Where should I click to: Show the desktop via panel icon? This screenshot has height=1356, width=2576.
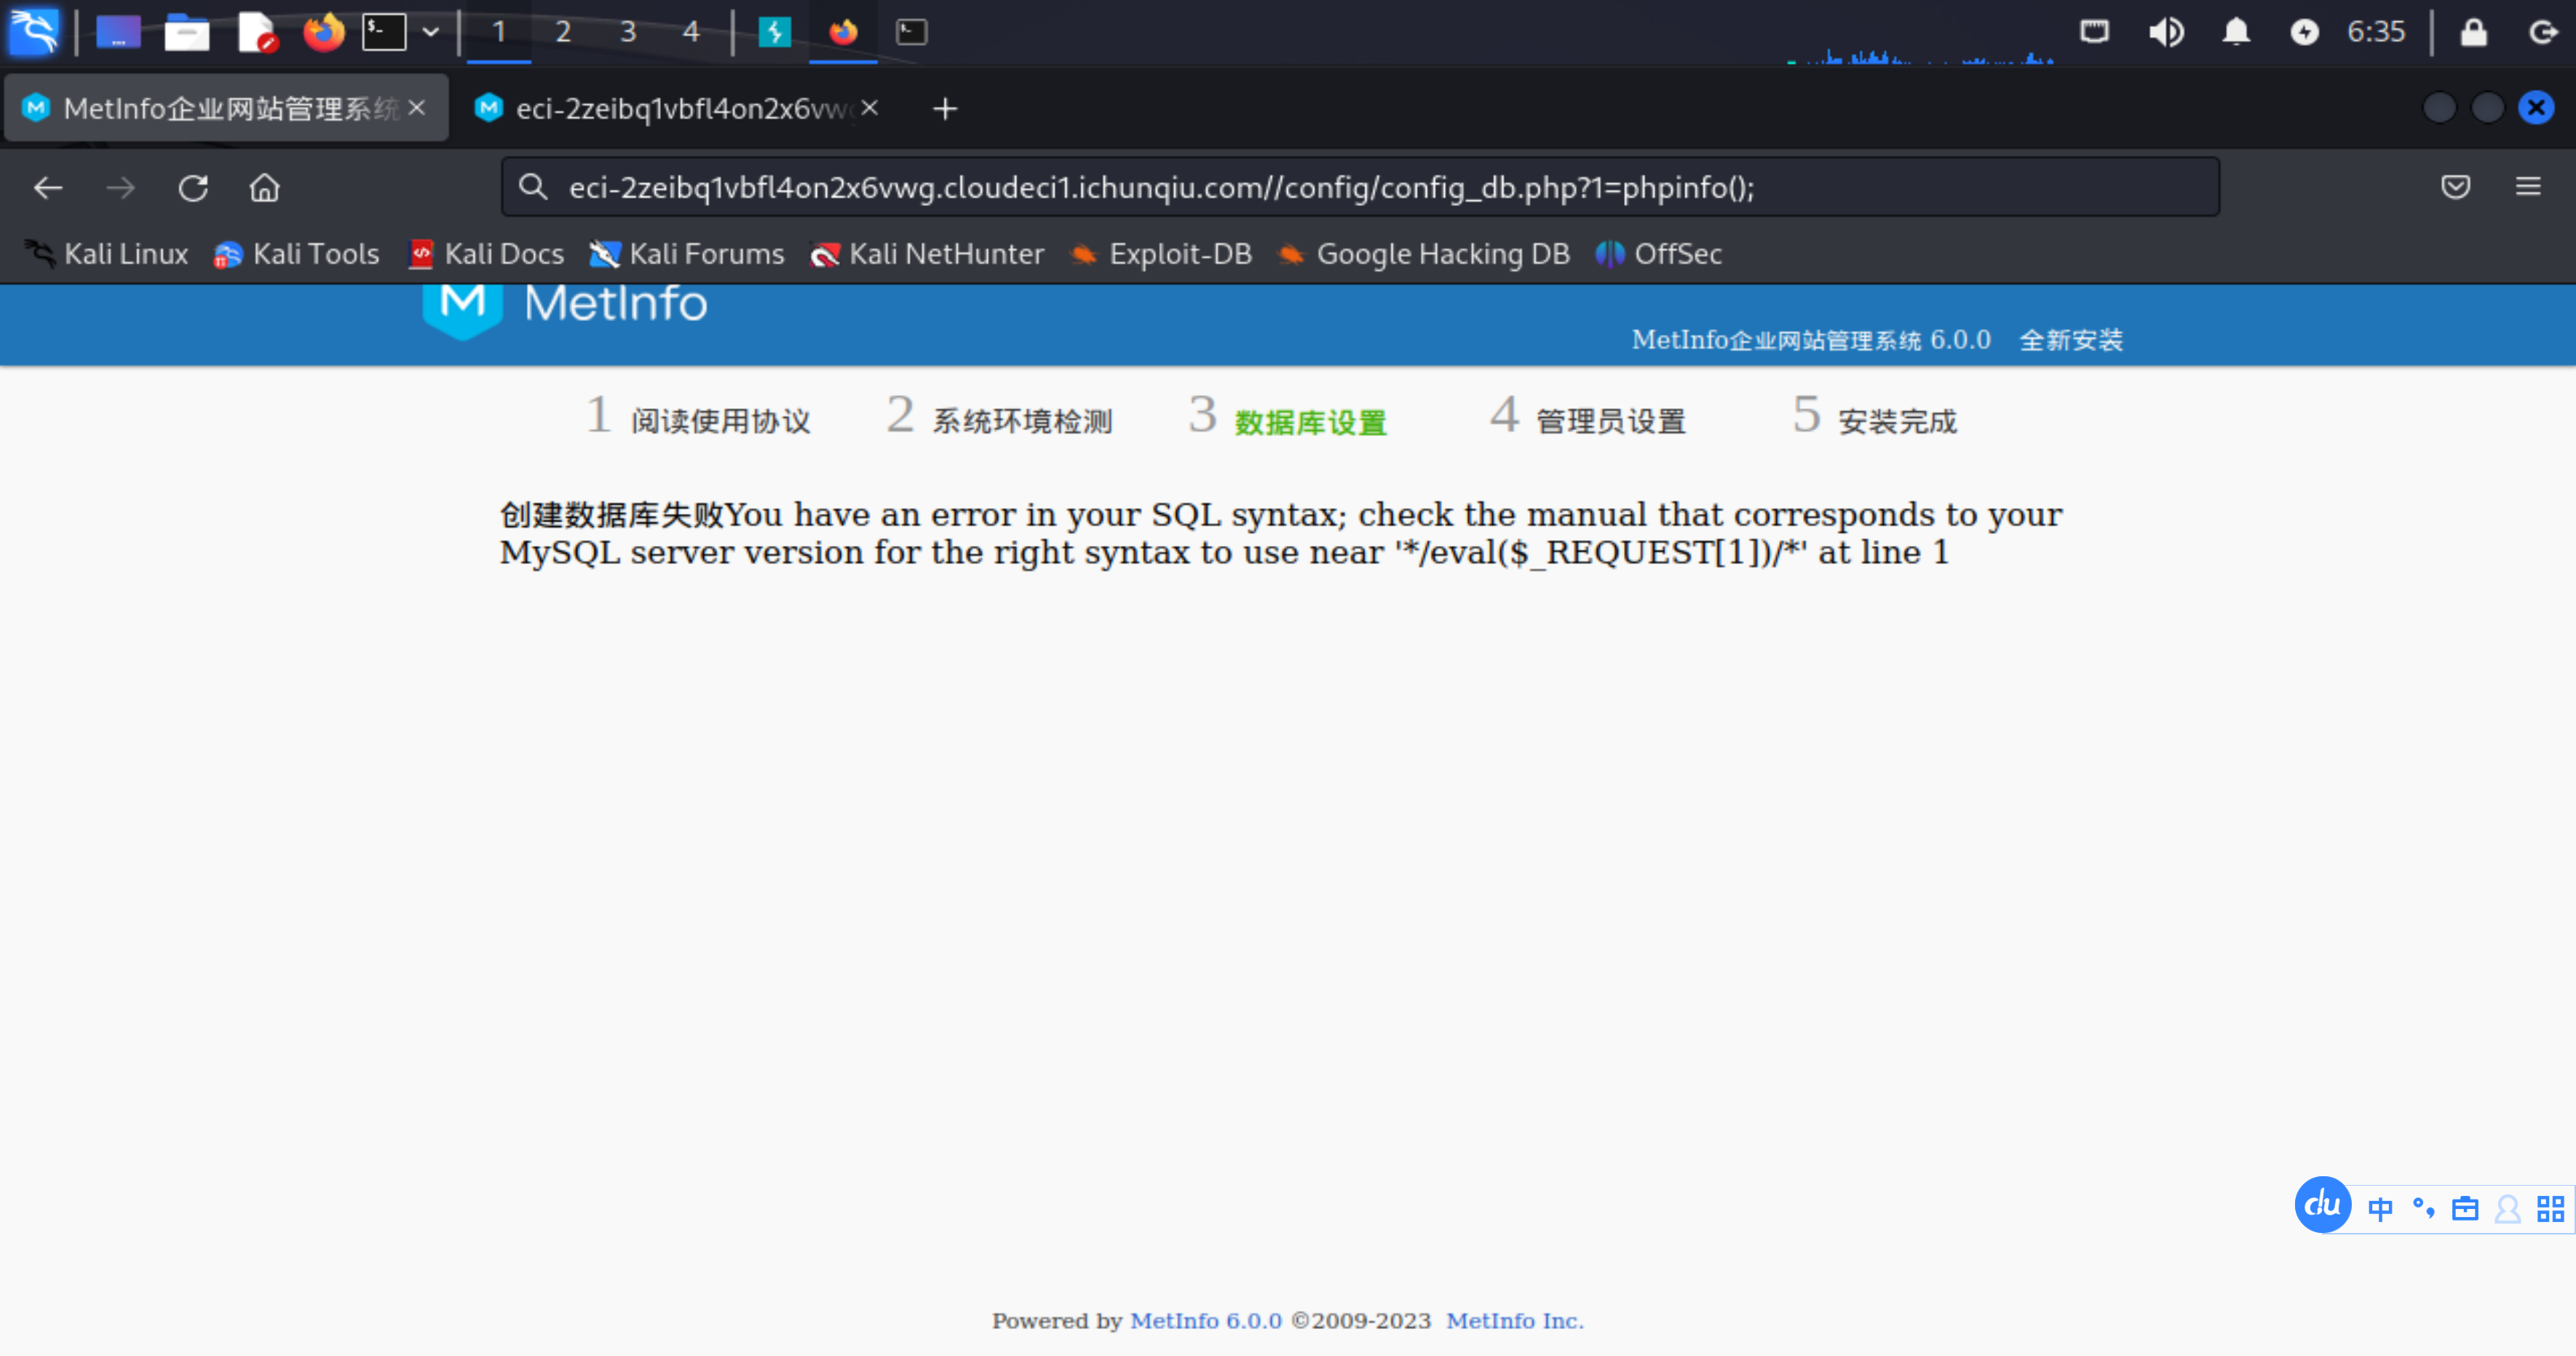click(118, 32)
